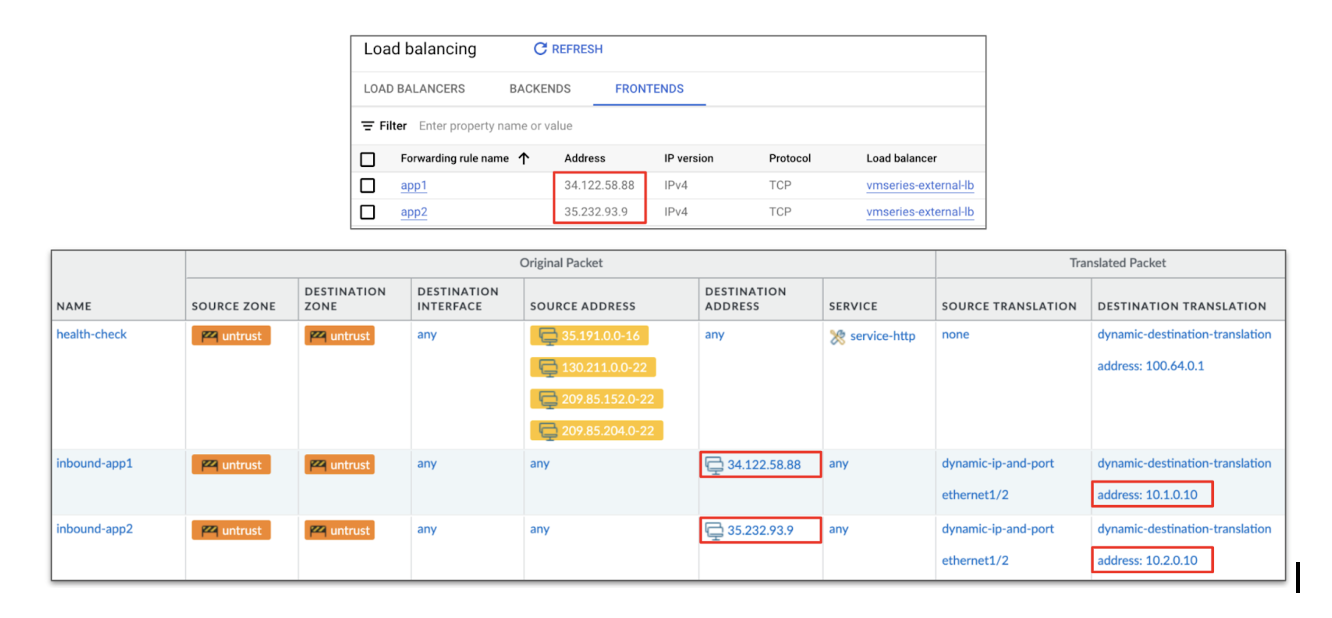Open the health-check NAT rule
The width and height of the screenshot is (1332, 618).
pyautogui.click(x=91, y=334)
